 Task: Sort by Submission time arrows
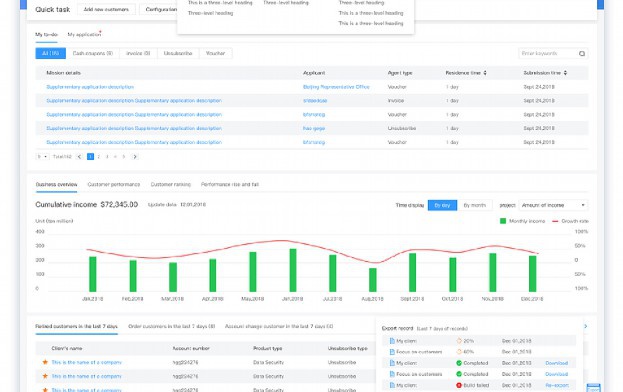[565, 73]
